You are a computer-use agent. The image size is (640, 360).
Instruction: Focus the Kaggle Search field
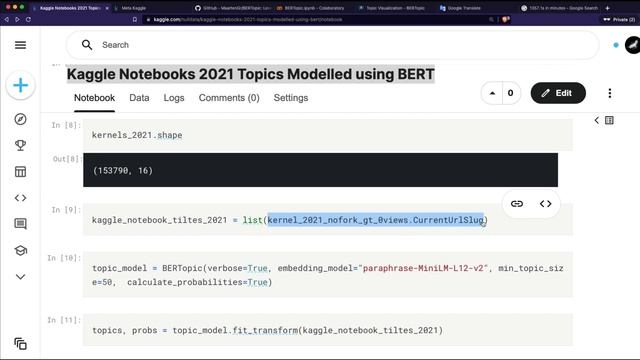pyautogui.click(x=333, y=45)
